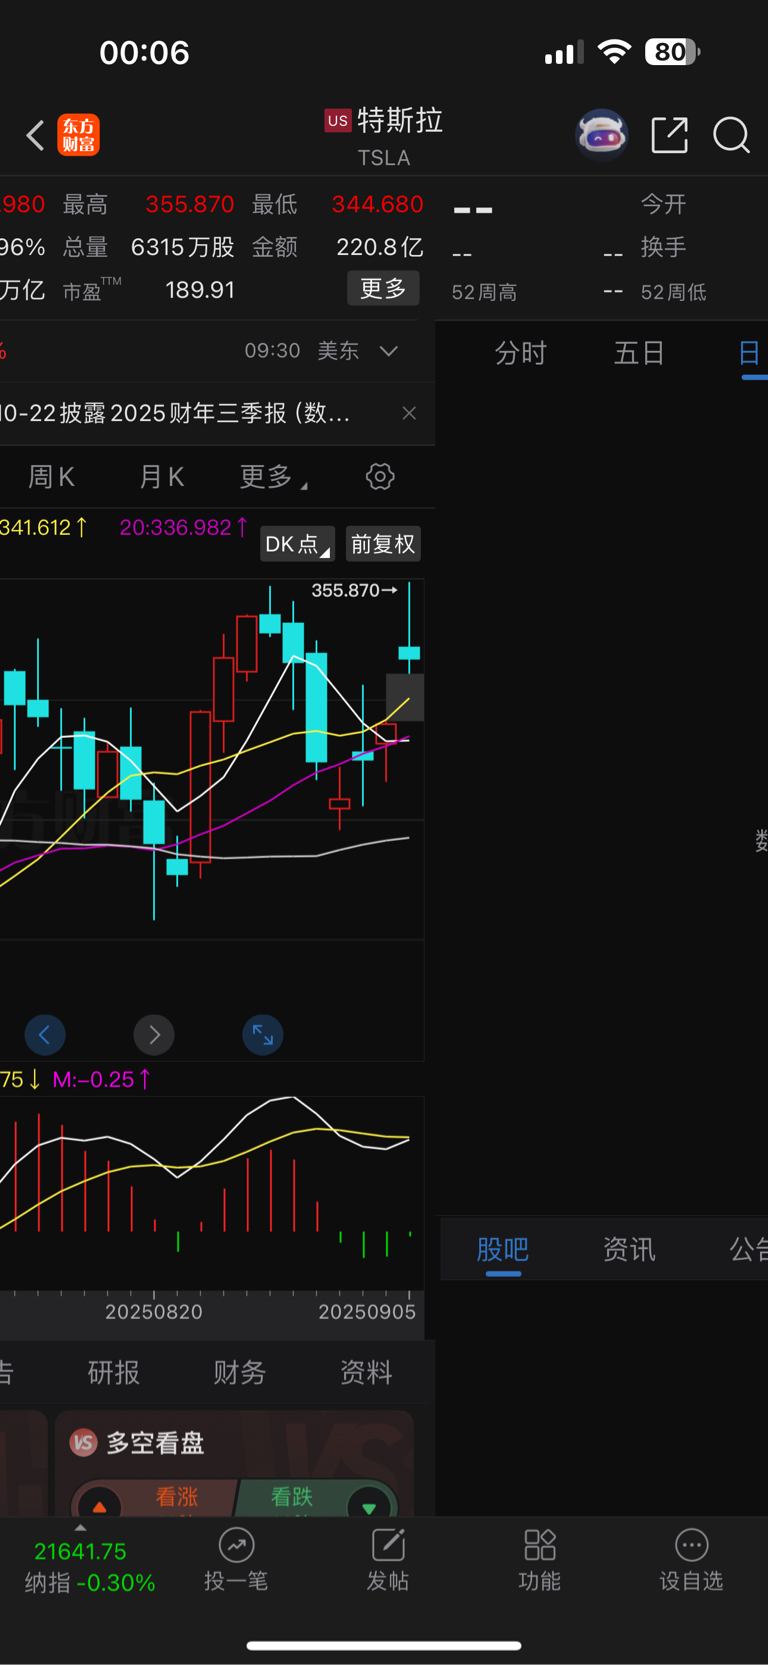Click the 52周低 label
The image size is (768, 1665).
pos(674,292)
